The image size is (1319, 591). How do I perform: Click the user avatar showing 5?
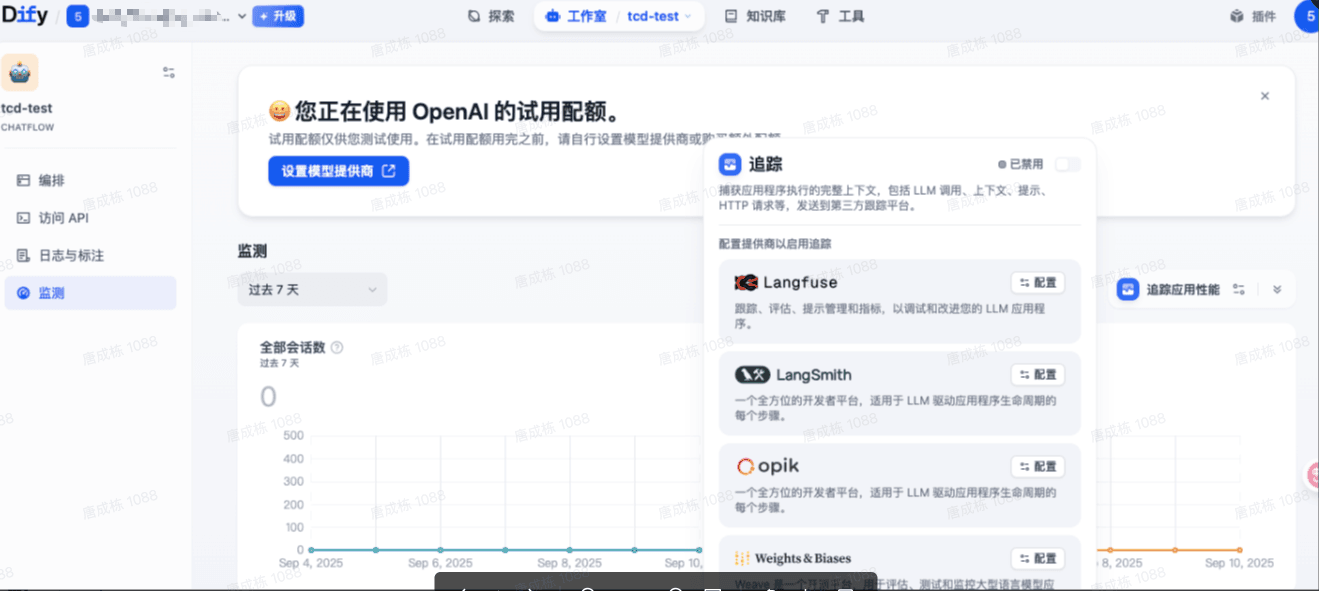[1306, 16]
